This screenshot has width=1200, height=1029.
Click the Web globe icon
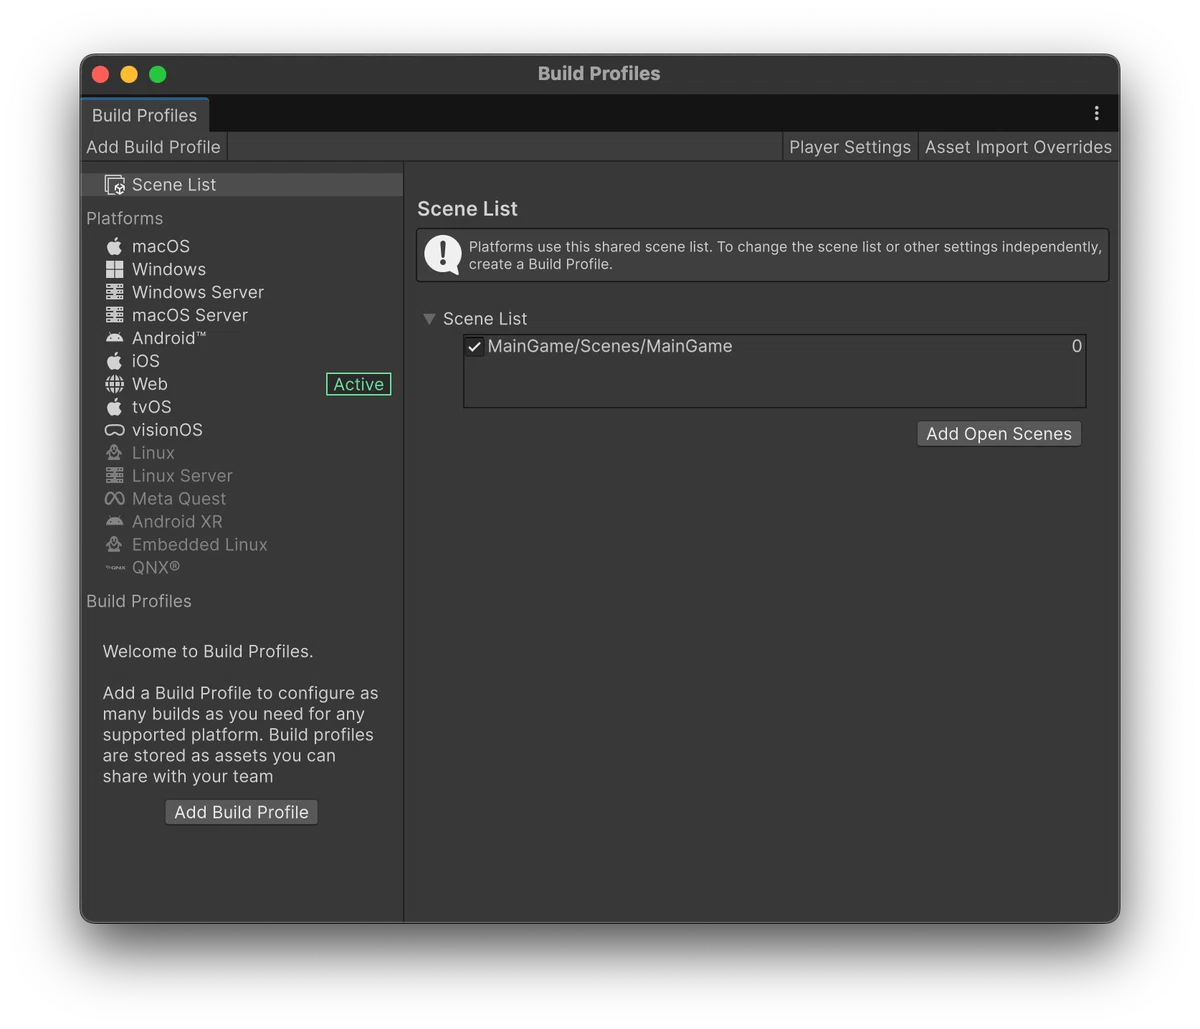coord(115,384)
